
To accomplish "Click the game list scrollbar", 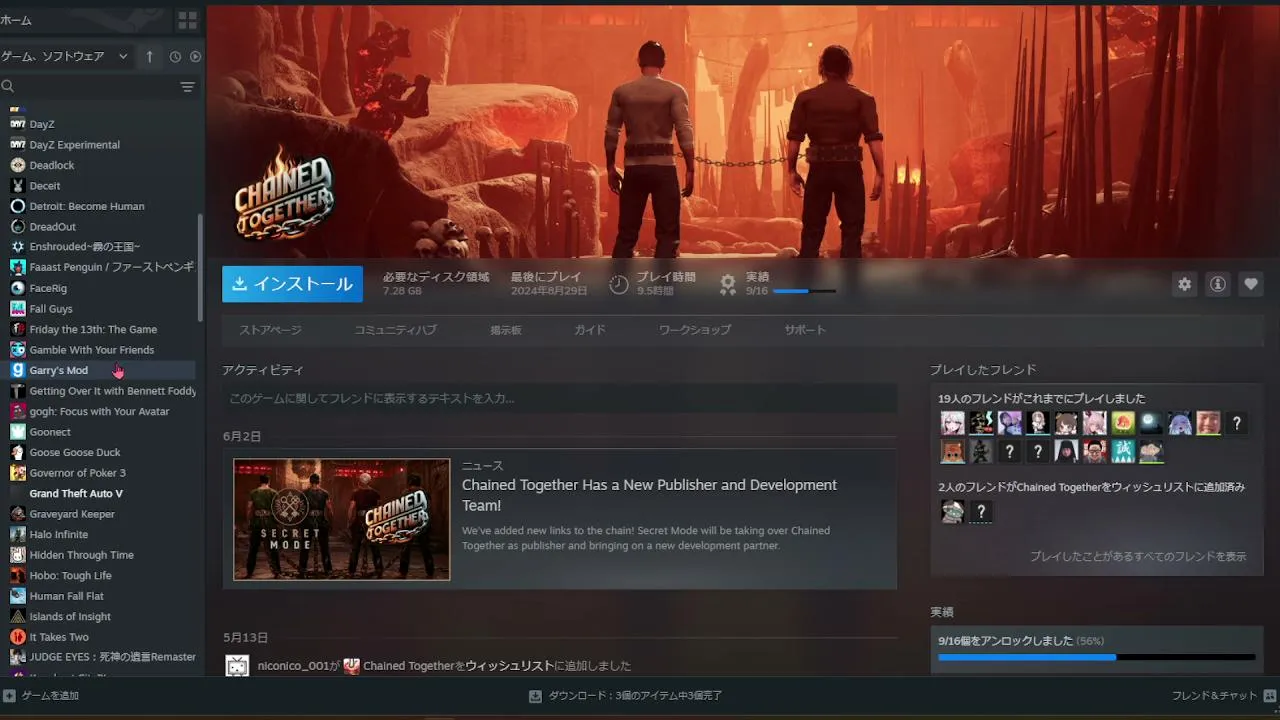I will 201,266.
